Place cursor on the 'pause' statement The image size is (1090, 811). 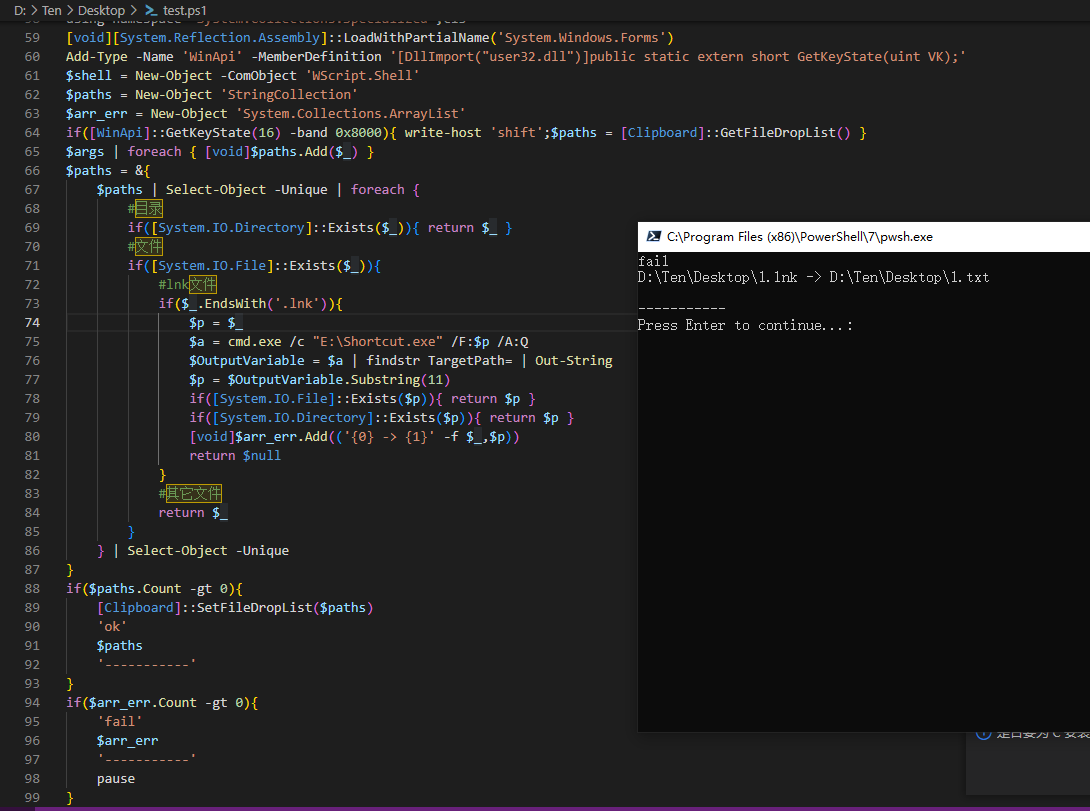pos(115,778)
